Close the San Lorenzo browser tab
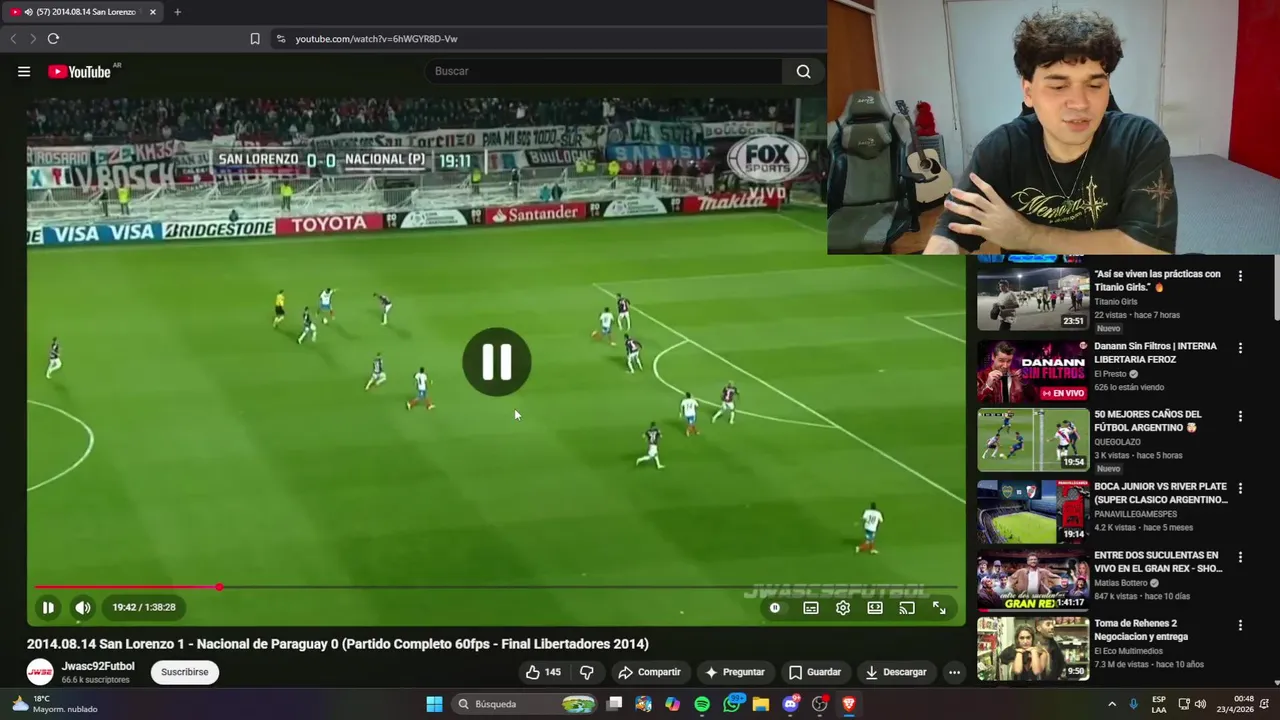 click(x=153, y=12)
